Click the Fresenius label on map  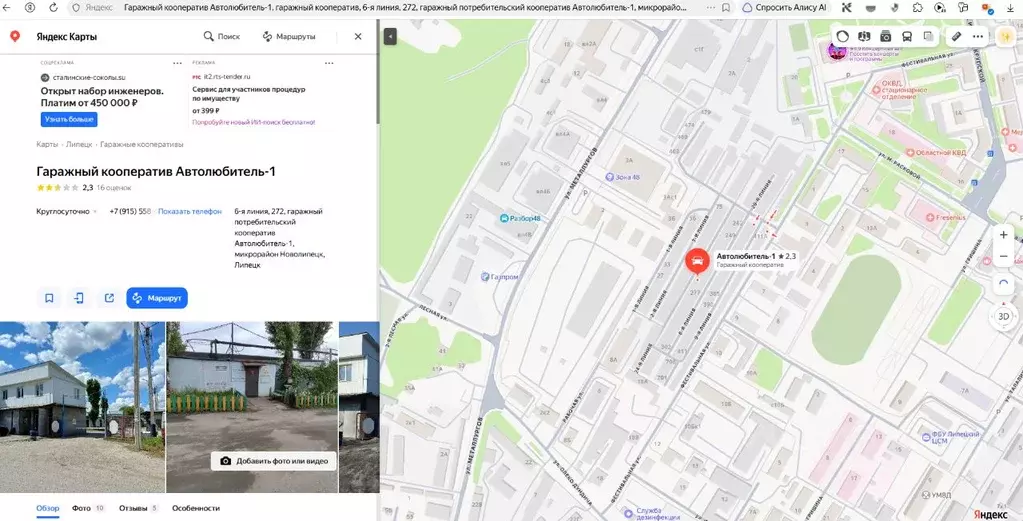[x=945, y=217]
